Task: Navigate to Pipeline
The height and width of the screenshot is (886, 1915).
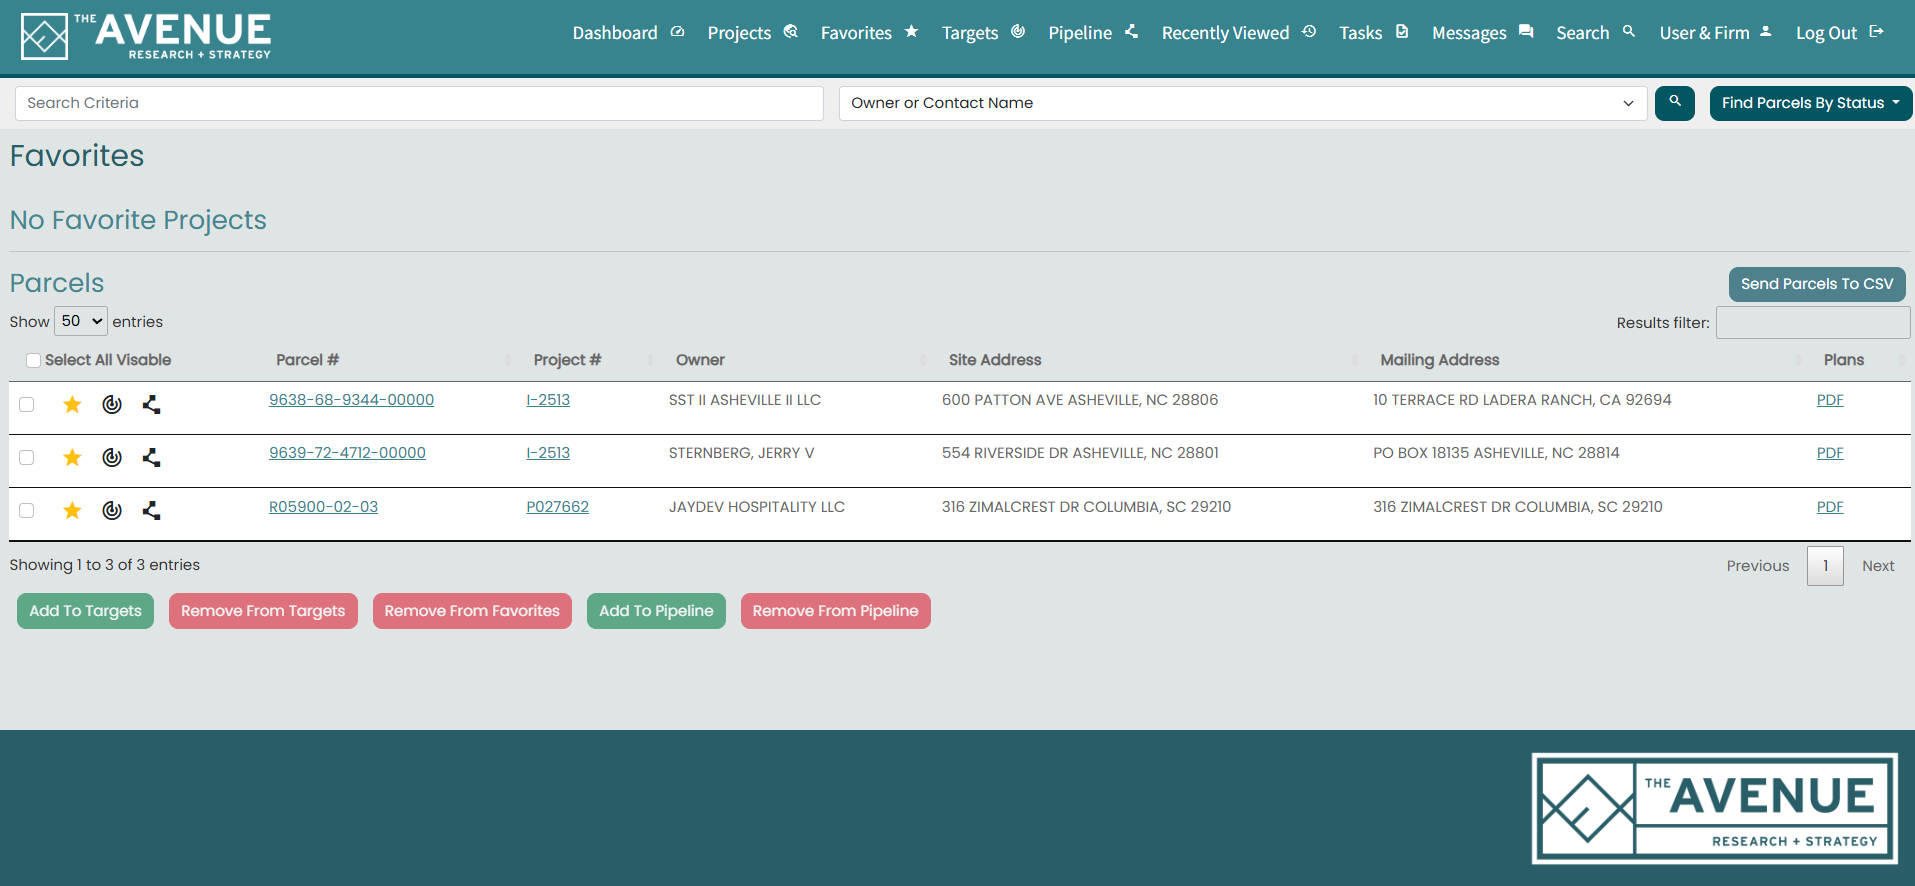Action: (x=1093, y=33)
